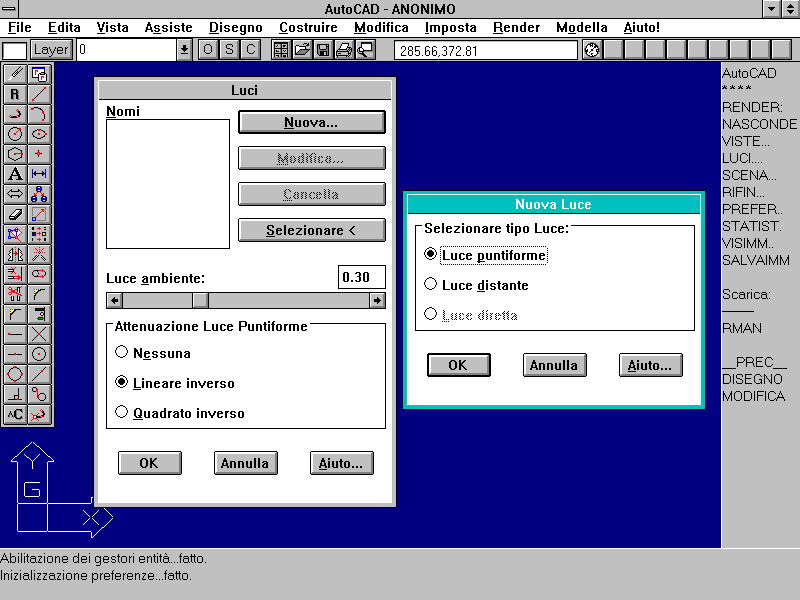
Task: Click Nuova... button in Luci dialog
Action: [312, 122]
